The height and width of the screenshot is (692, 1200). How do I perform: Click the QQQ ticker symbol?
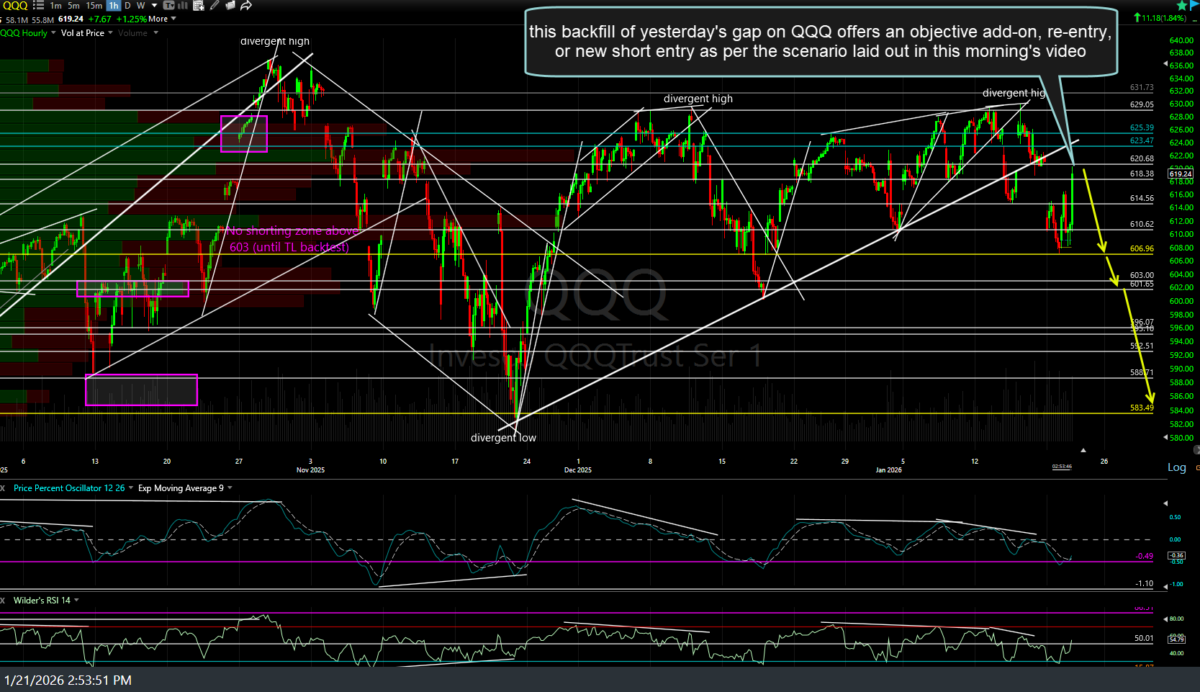click(x=14, y=5)
